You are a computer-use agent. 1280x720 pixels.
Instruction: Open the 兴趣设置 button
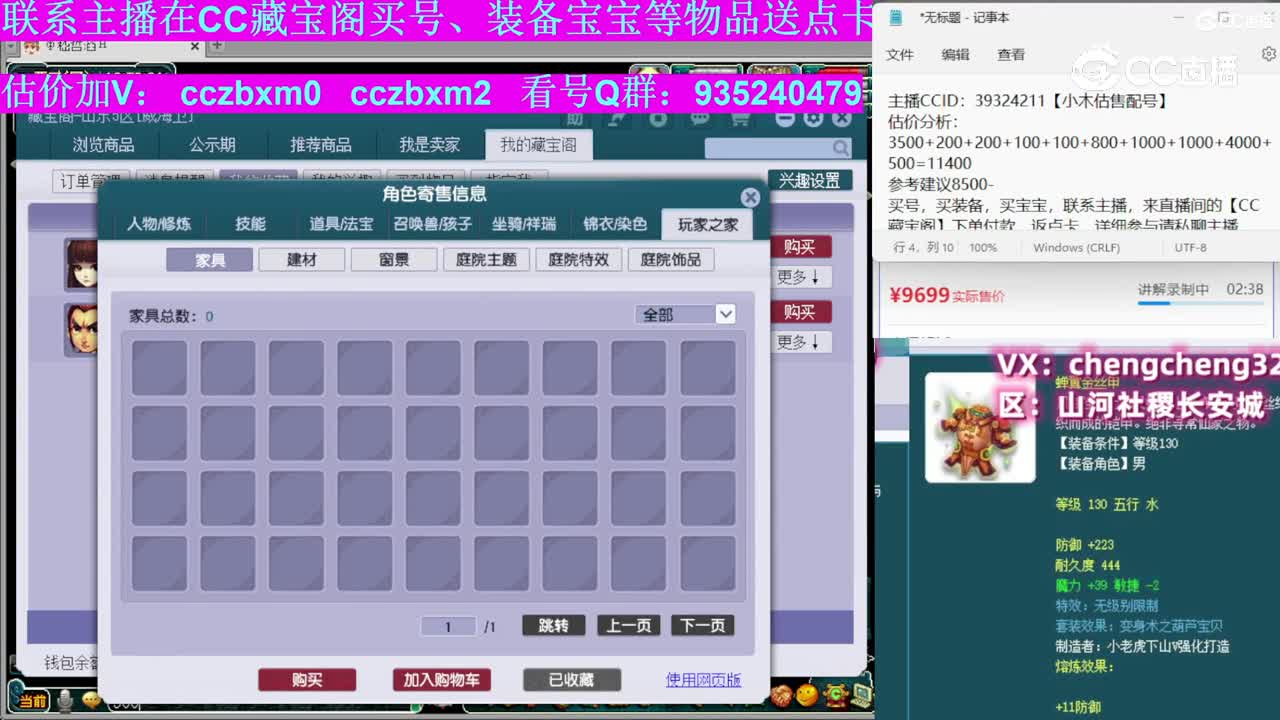[810, 180]
